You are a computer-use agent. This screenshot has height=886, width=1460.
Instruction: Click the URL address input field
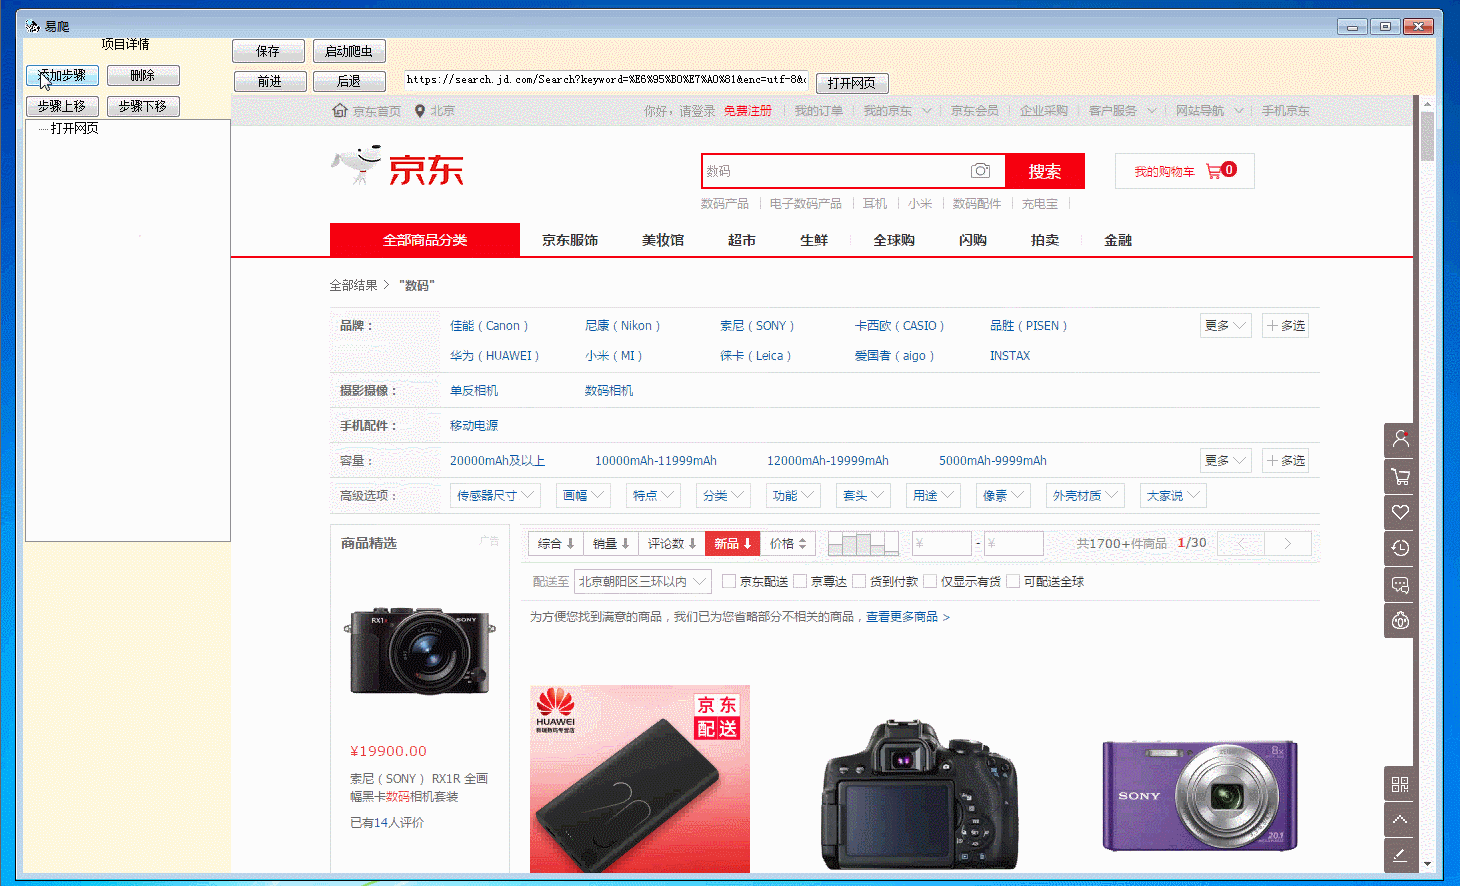click(x=606, y=79)
